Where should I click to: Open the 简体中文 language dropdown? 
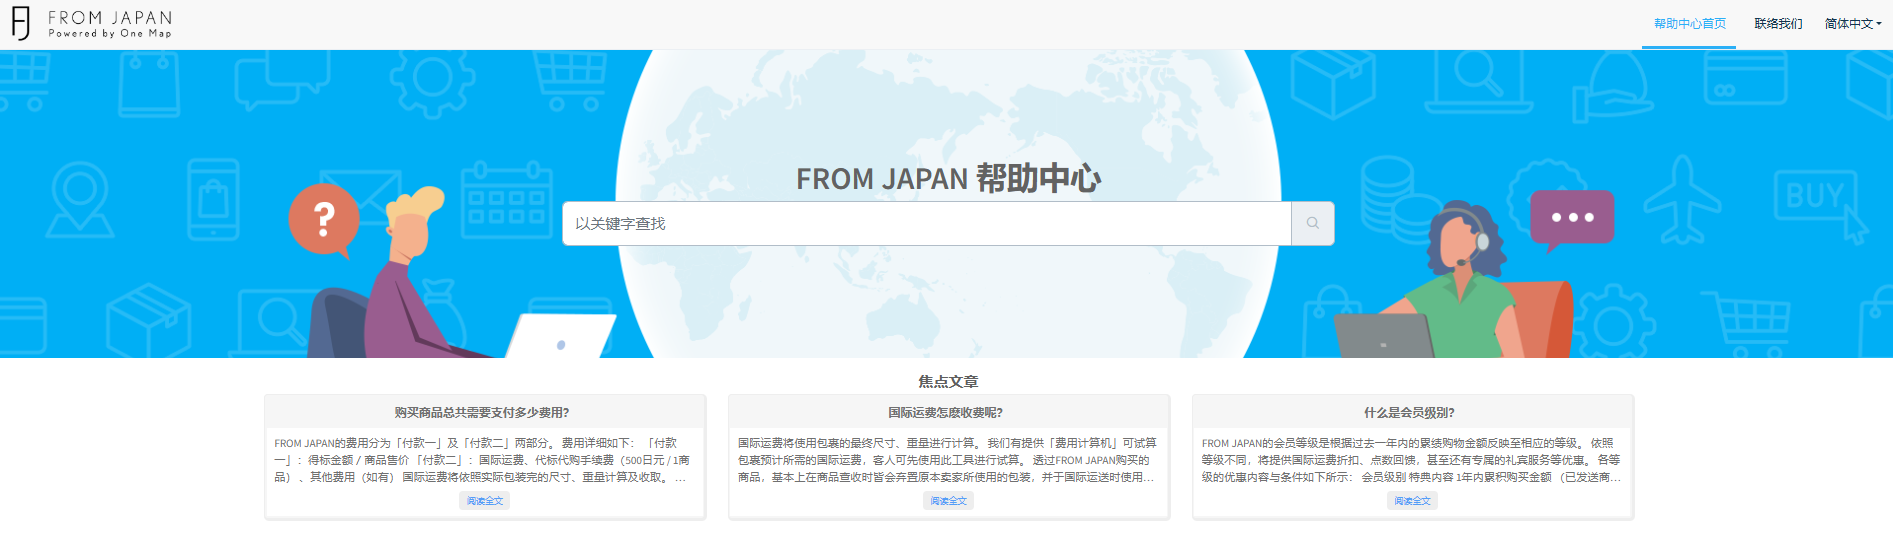point(1852,24)
